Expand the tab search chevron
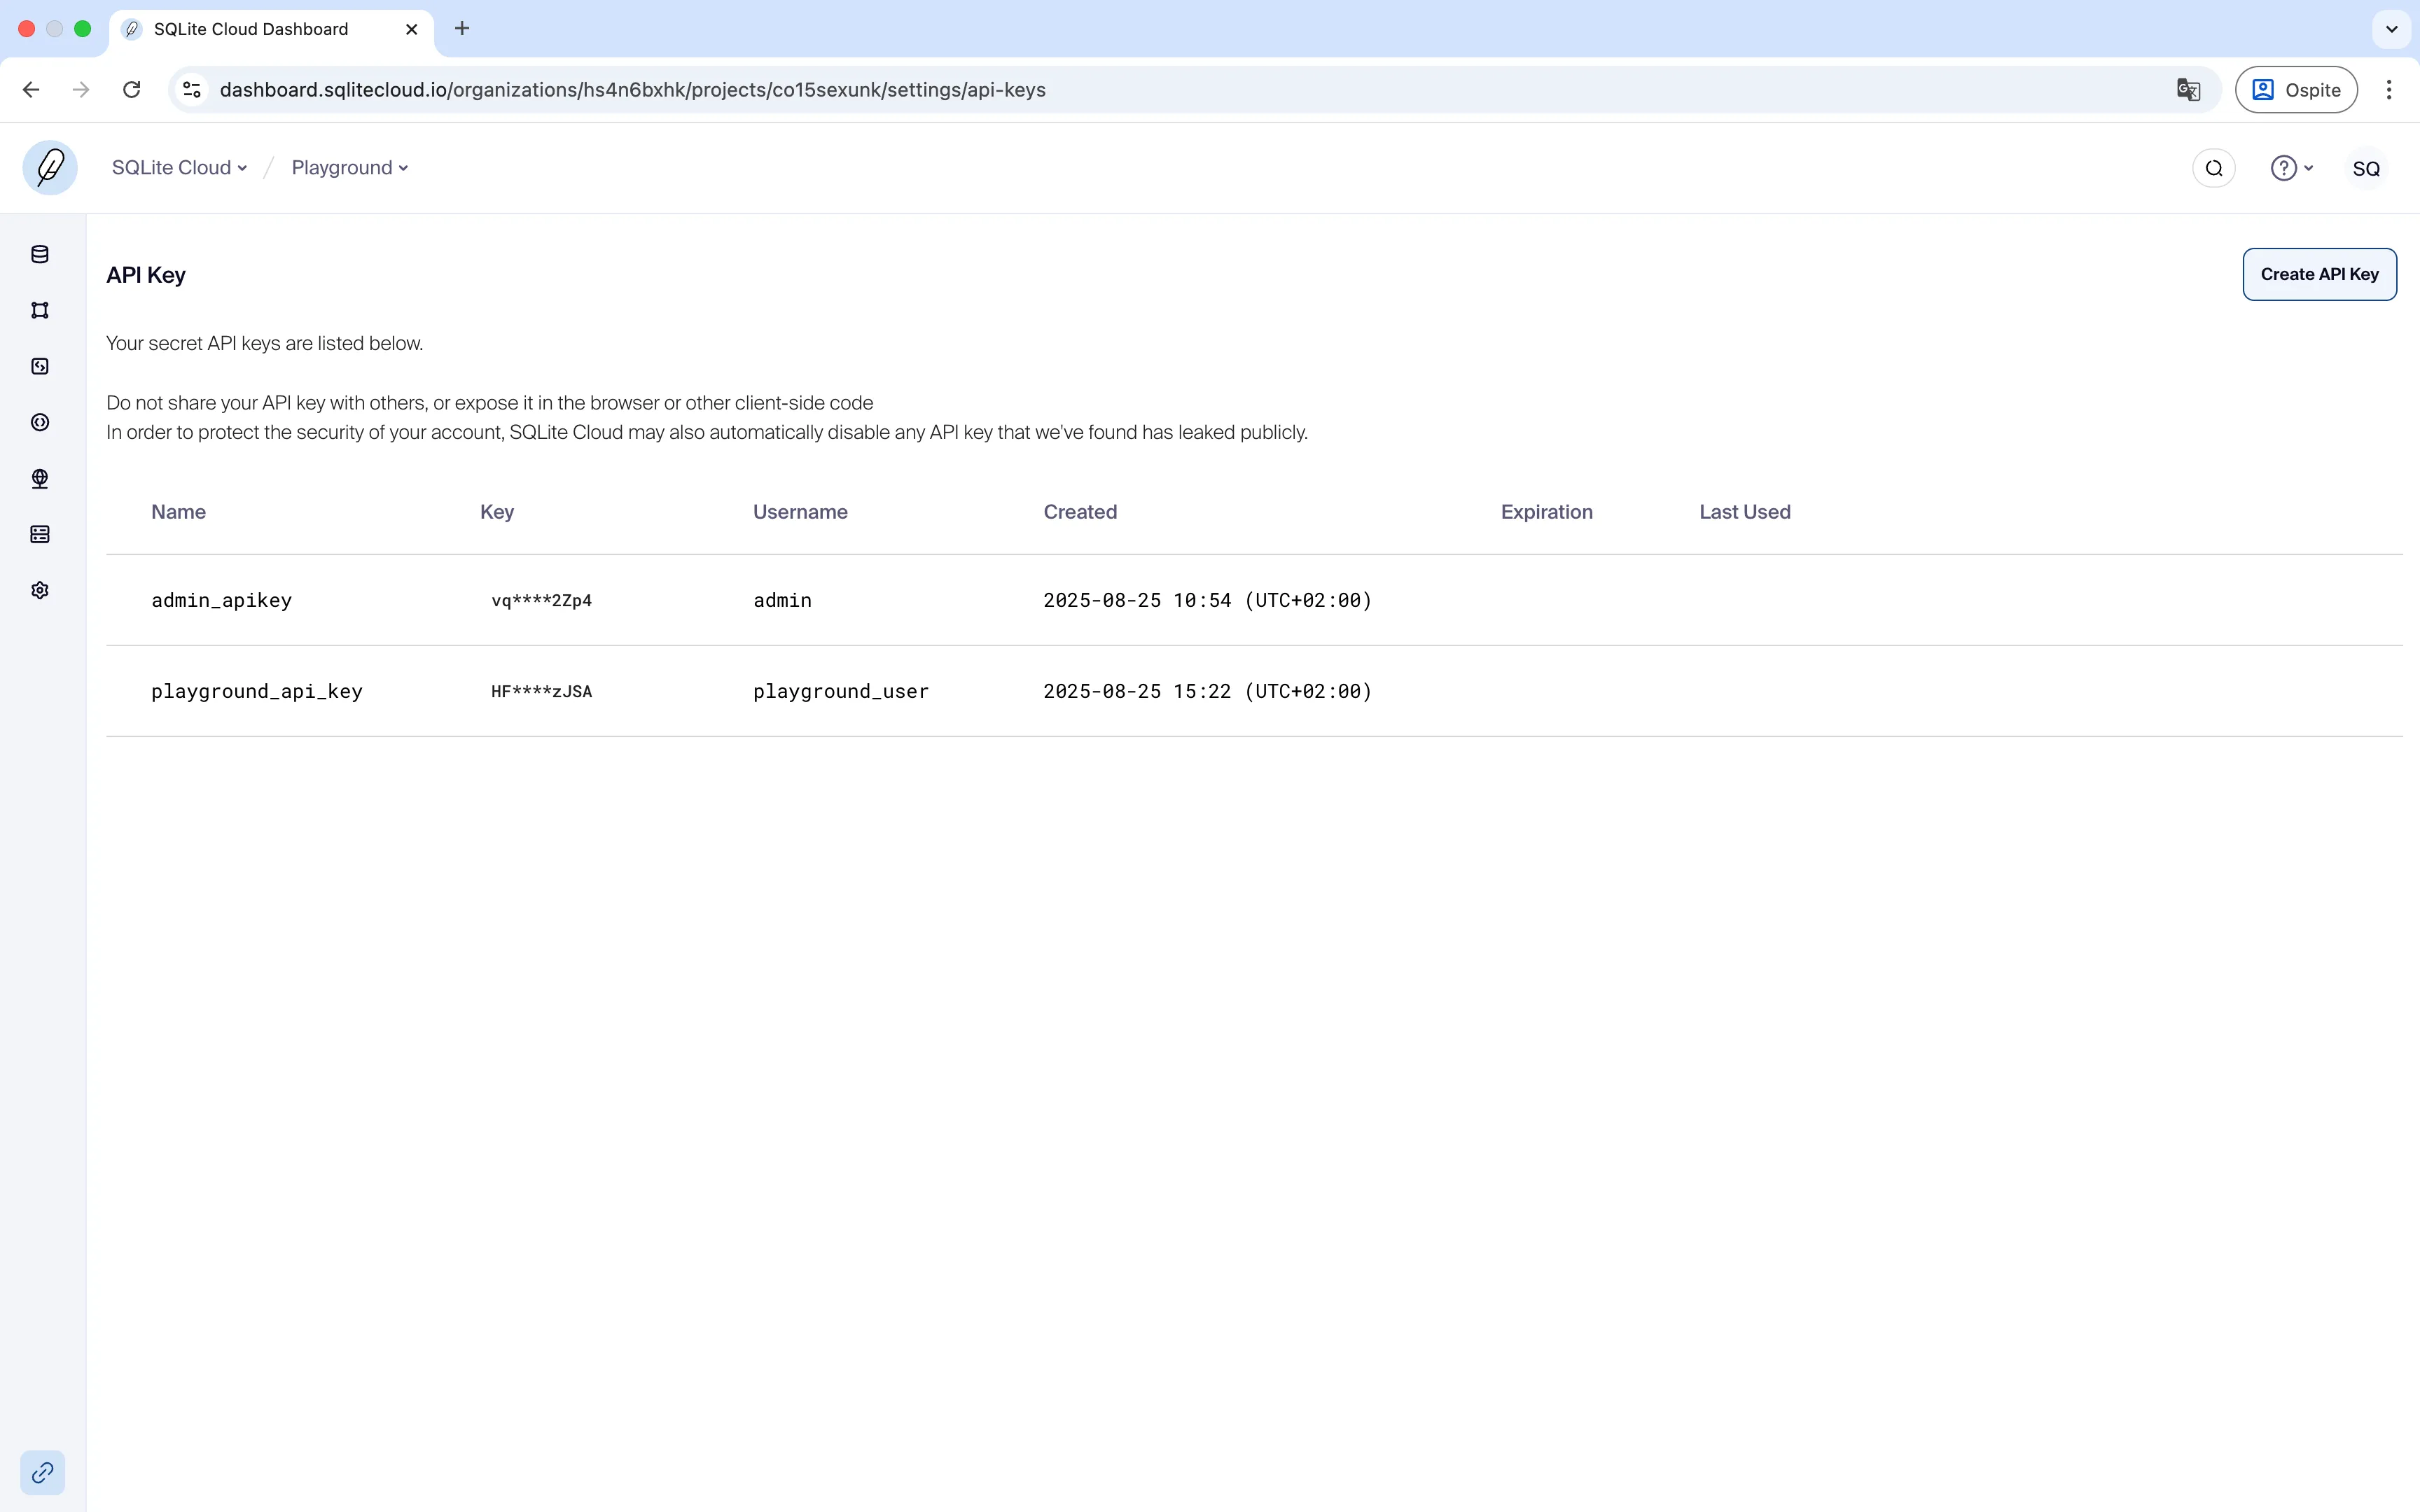Viewport: 2420px width, 1512px height. point(2391,29)
